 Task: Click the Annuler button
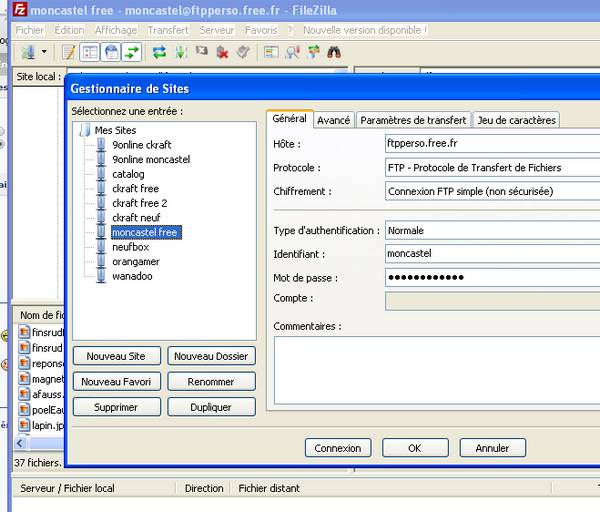tap(492, 448)
